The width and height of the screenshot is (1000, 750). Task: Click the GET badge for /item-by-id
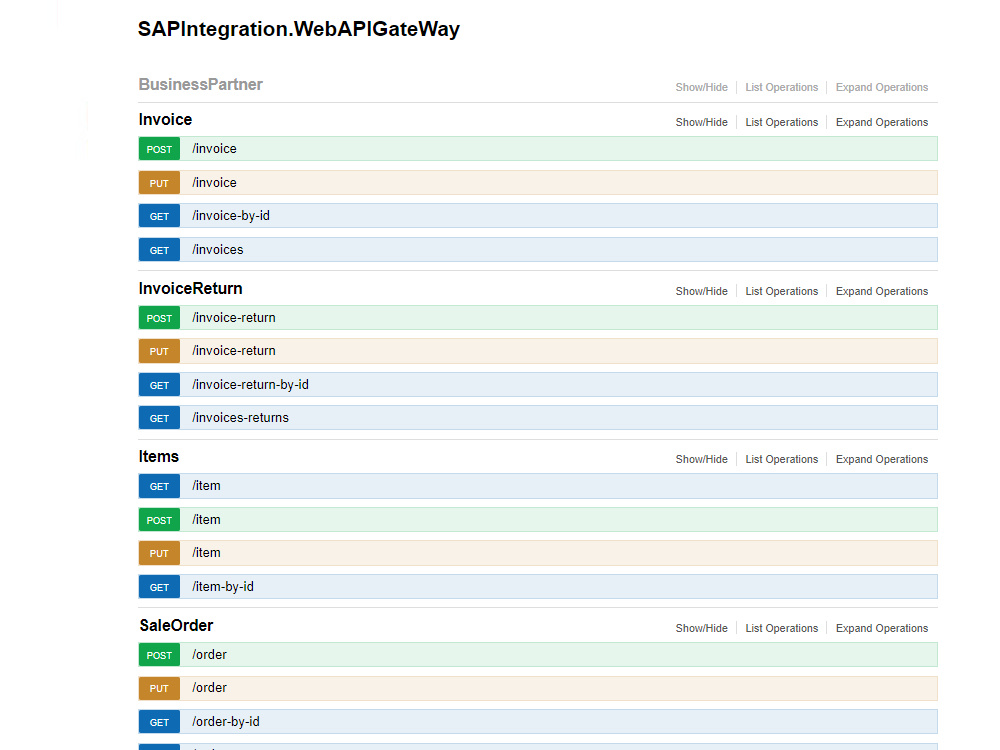(159, 587)
